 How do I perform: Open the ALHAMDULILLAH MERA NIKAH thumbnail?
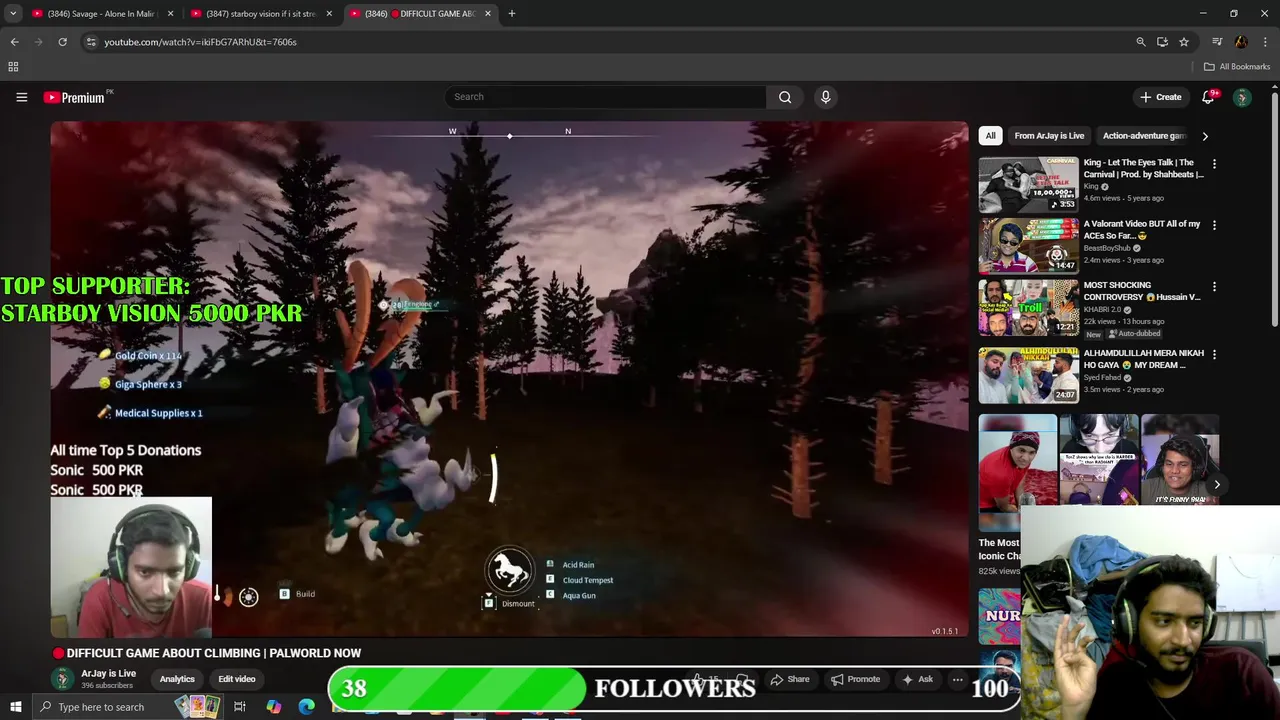click(x=1028, y=374)
